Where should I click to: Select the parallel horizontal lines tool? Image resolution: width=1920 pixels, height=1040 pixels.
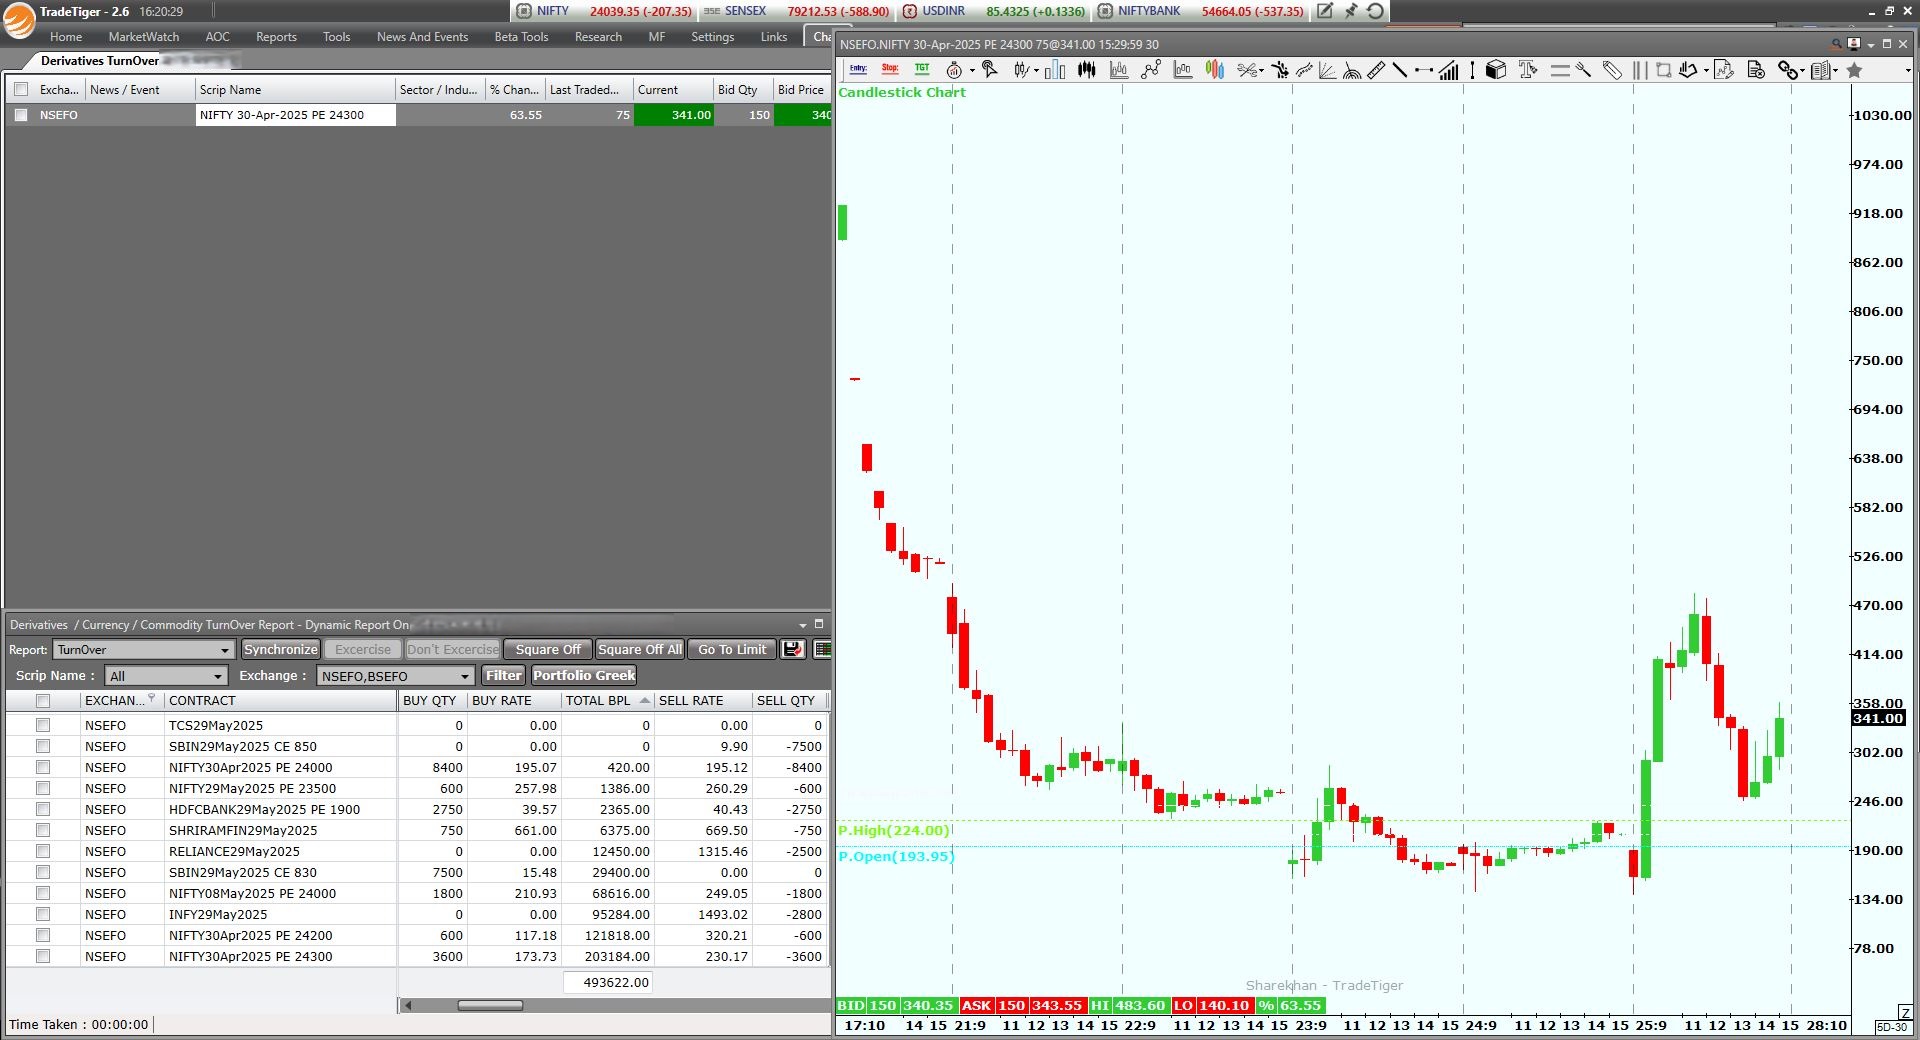[x=1560, y=70]
